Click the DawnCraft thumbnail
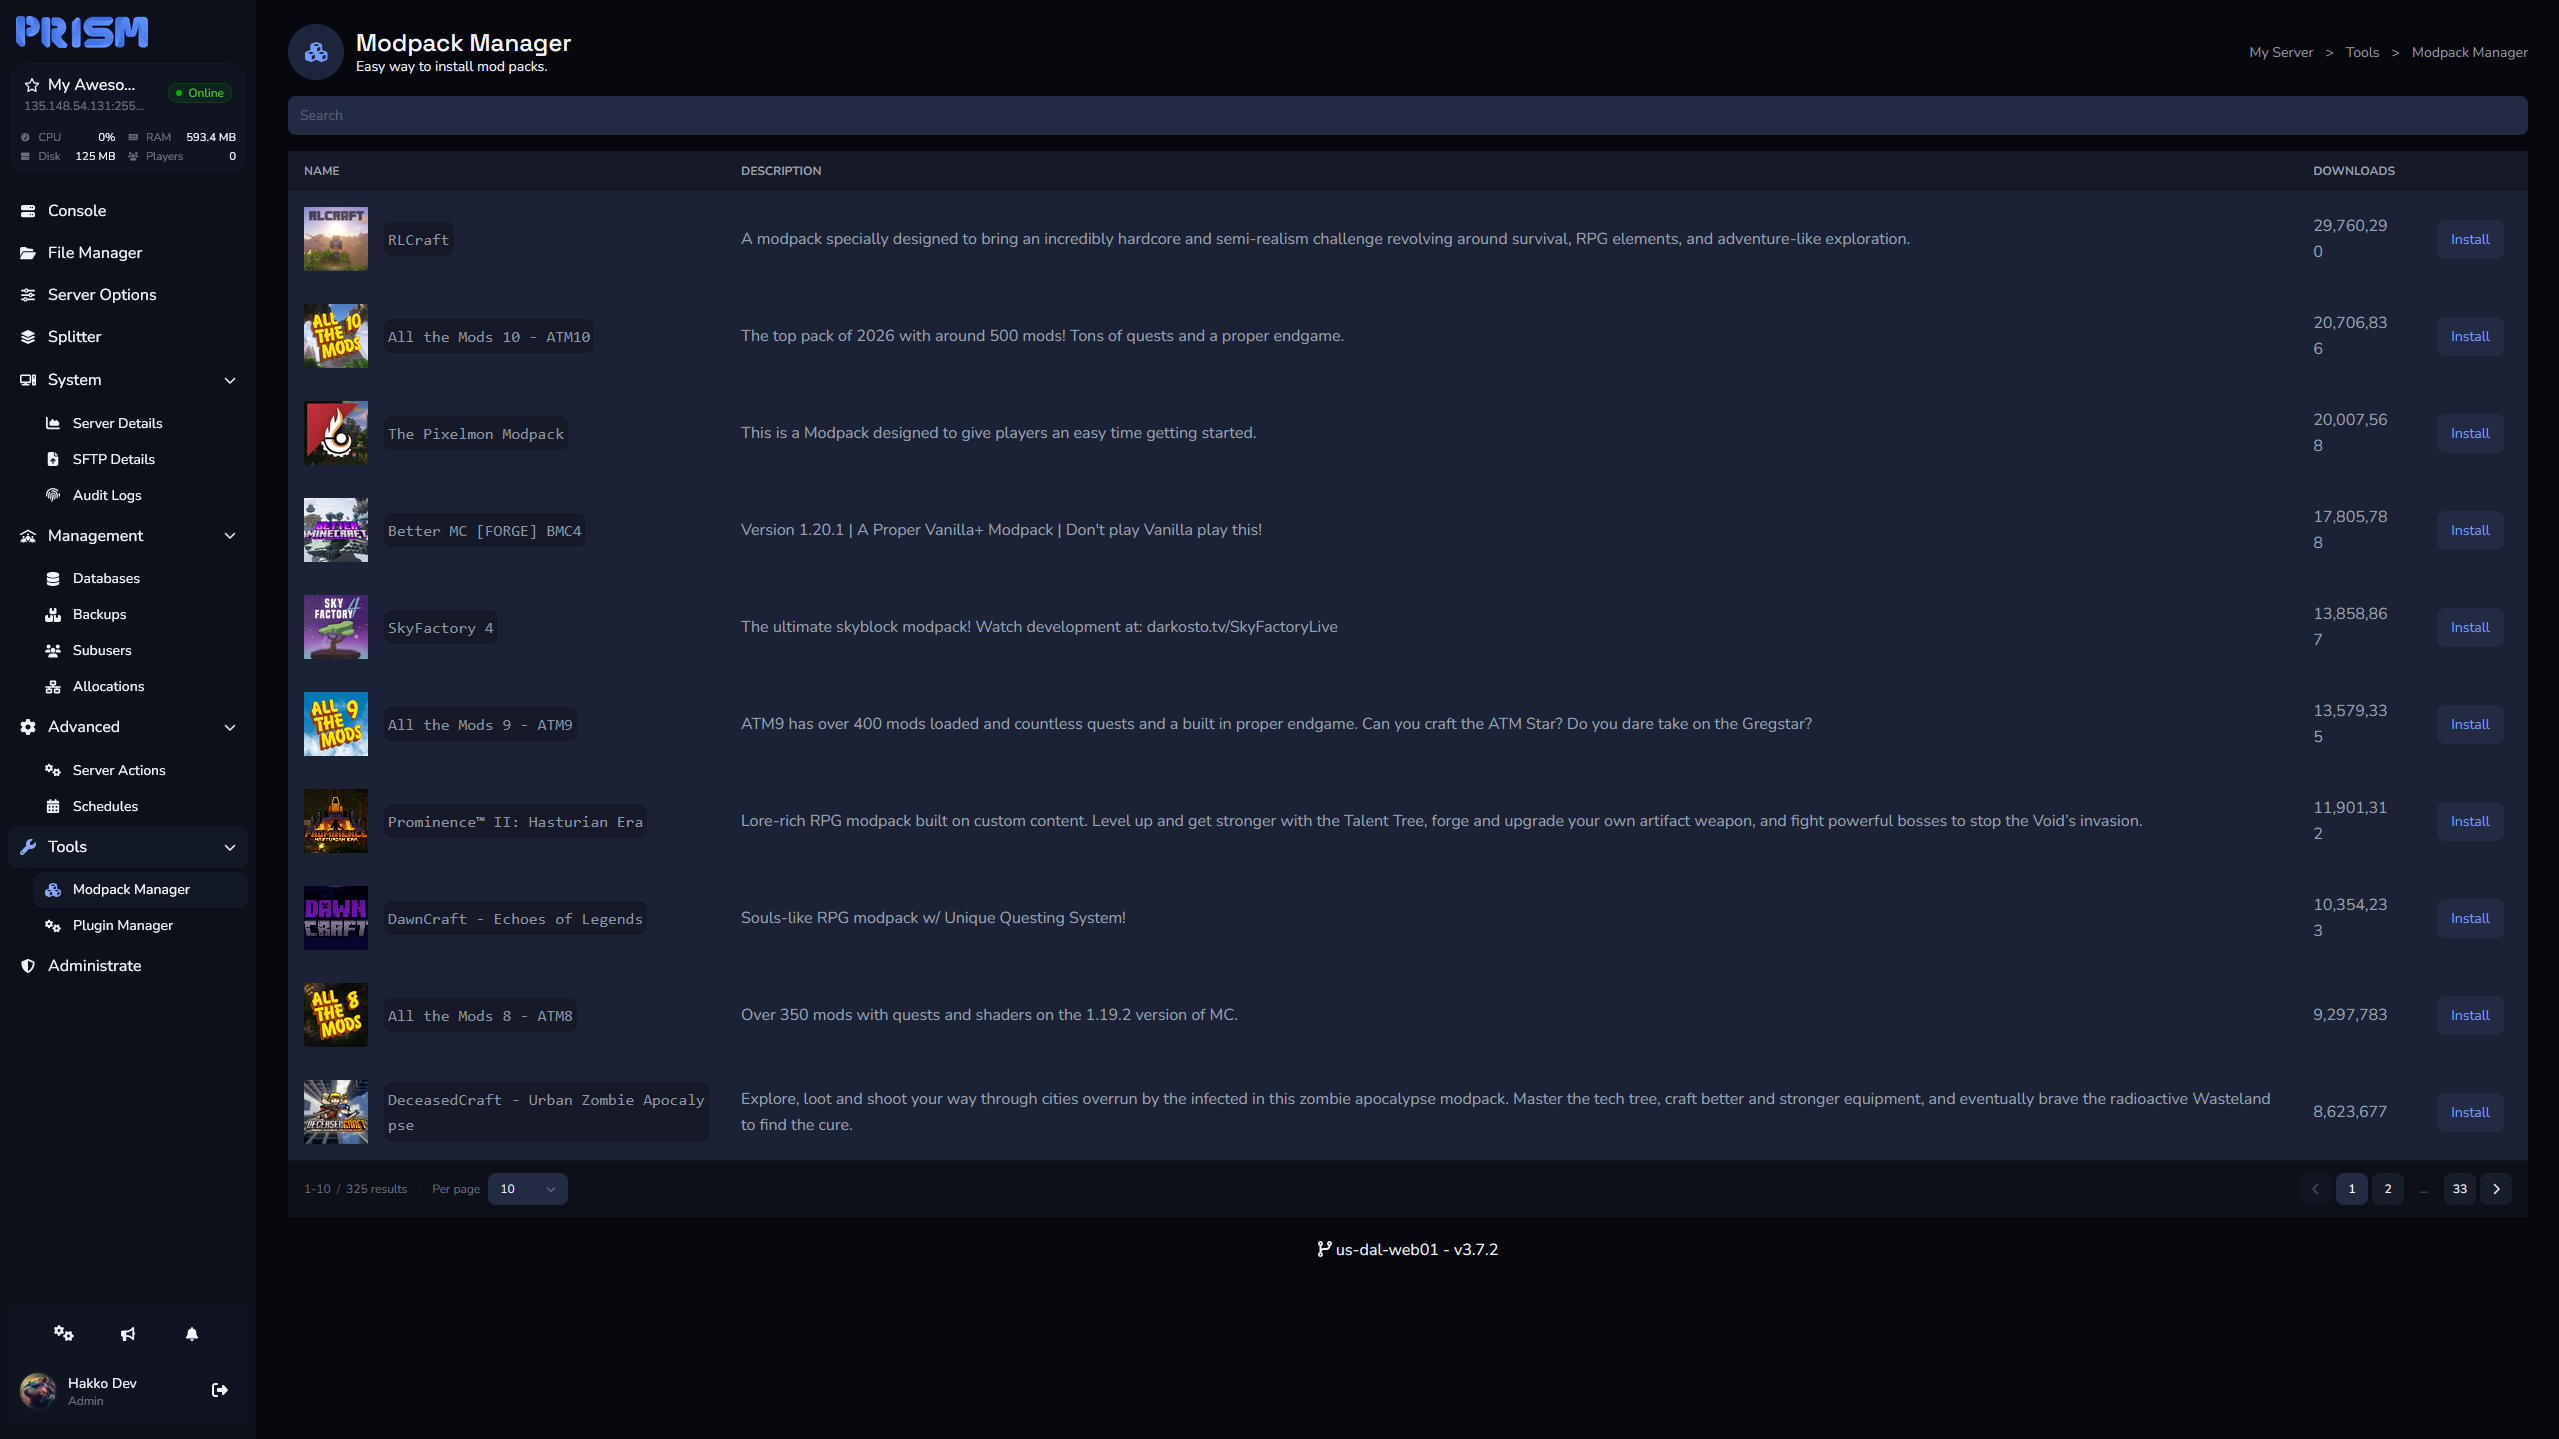Viewport: 2559px width, 1439px height. [x=336, y=918]
